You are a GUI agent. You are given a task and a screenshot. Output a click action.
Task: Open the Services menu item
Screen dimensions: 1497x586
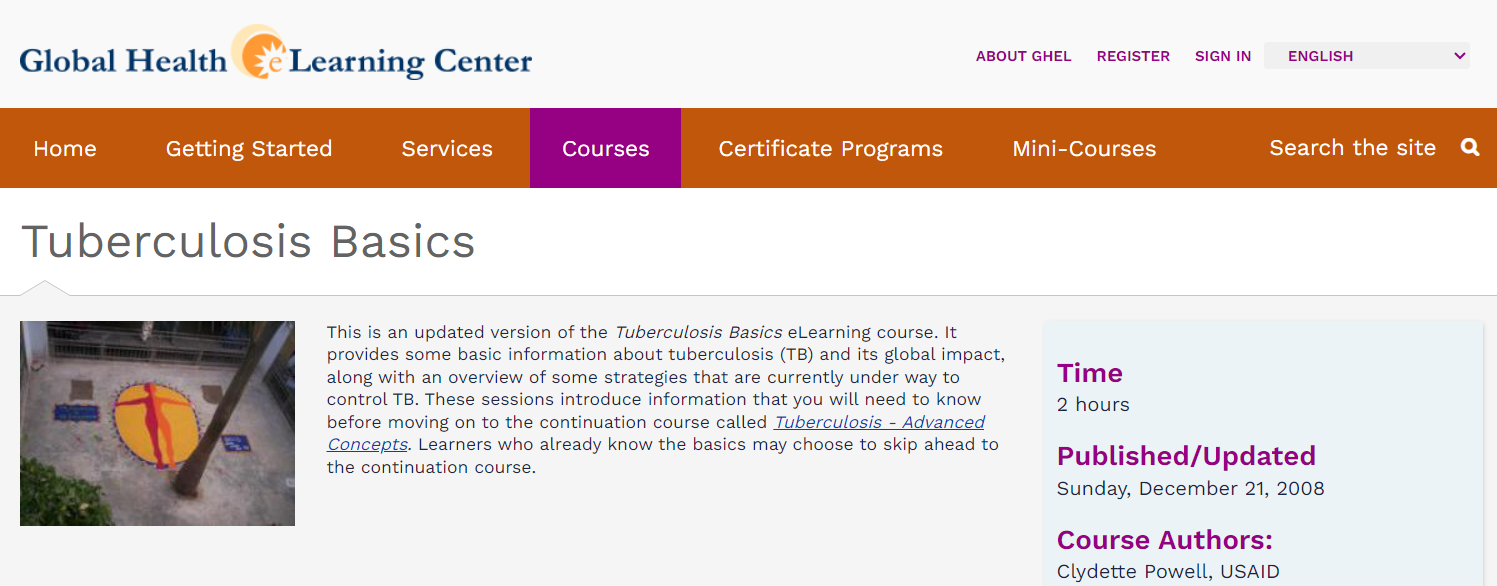447,149
